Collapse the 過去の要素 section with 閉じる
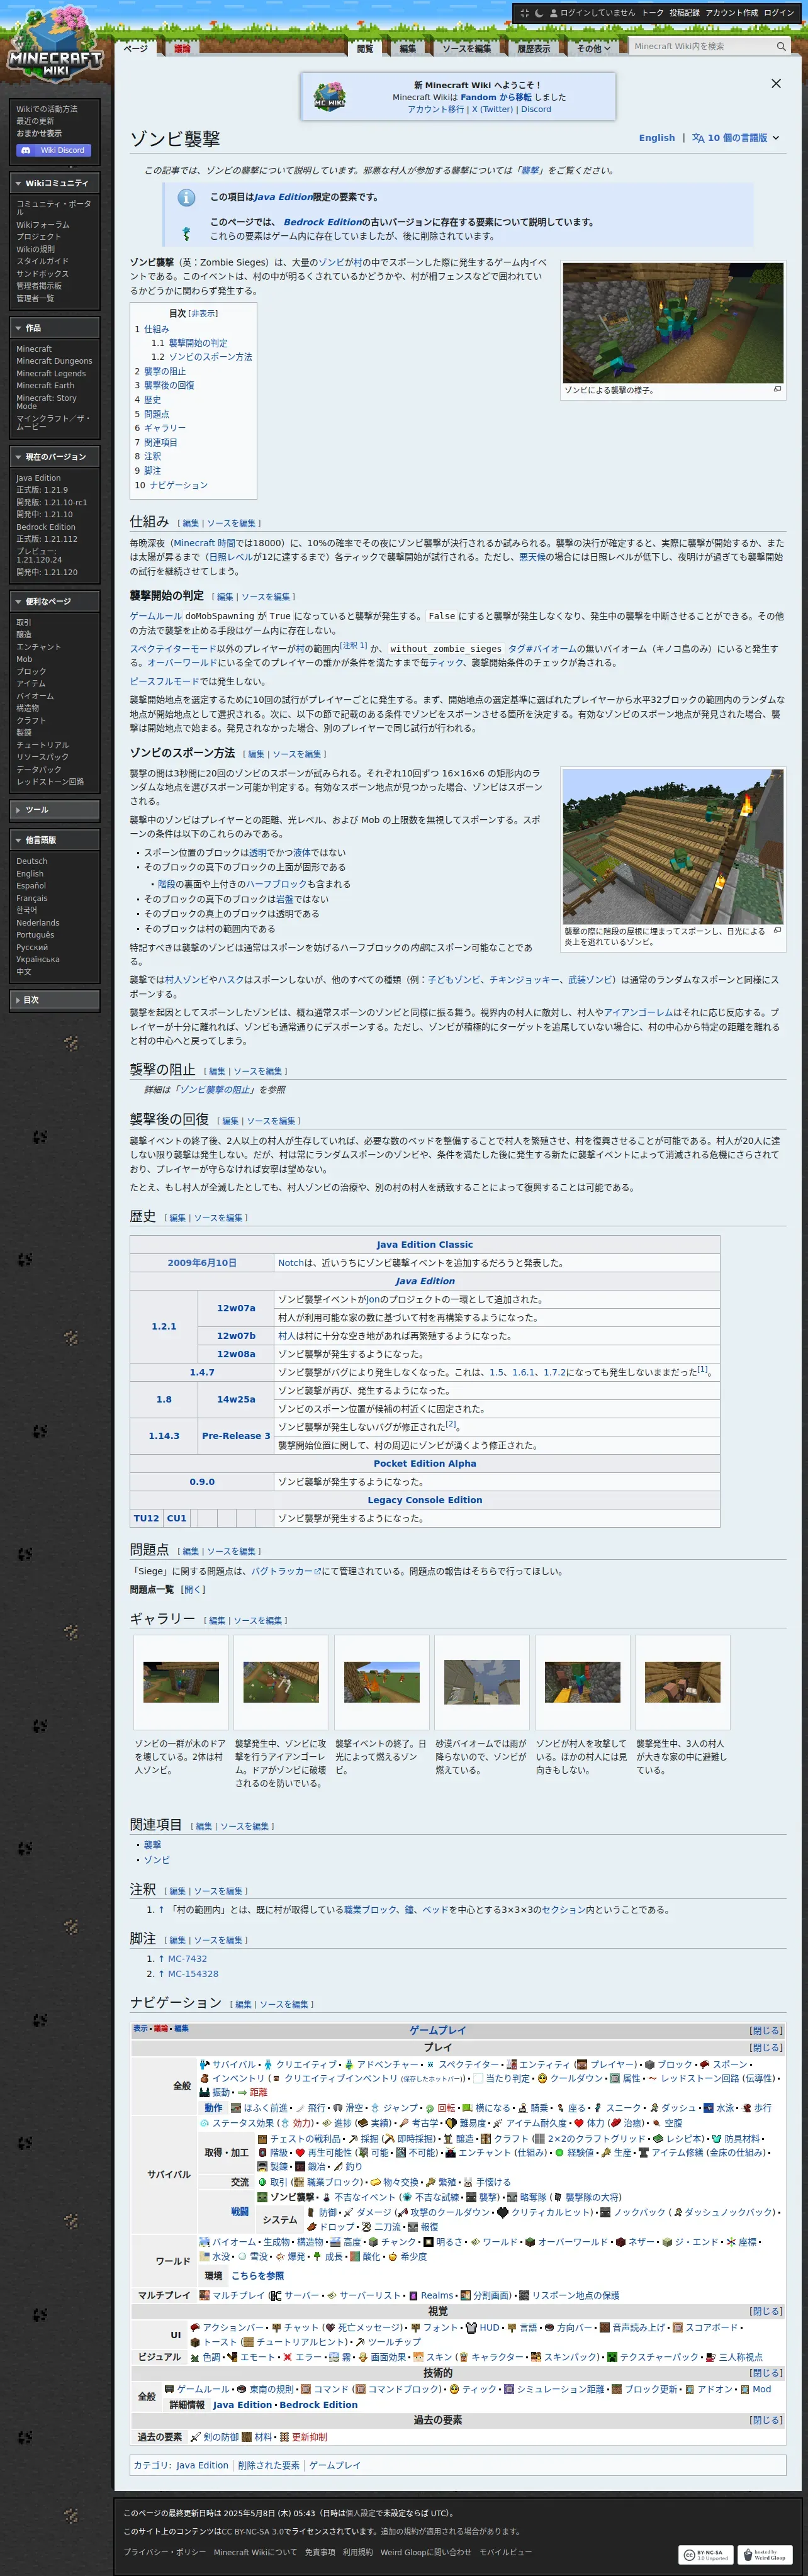This screenshot has width=808, height=2576. pos(766,2420)
